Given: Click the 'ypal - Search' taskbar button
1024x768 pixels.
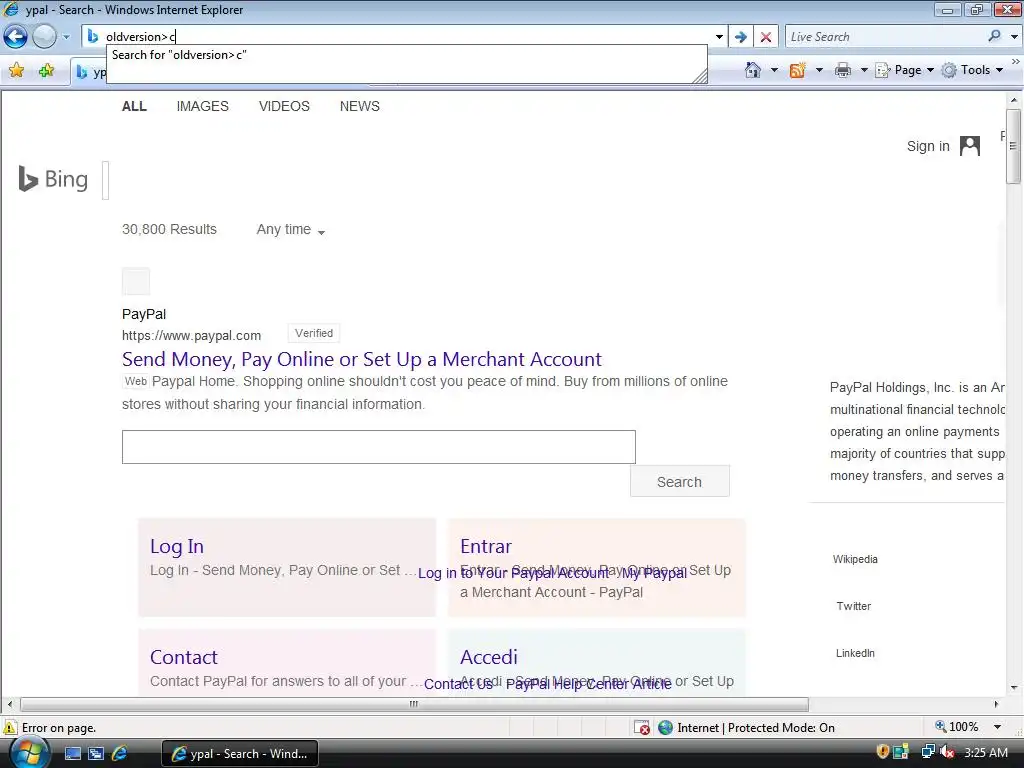Looking at the screenshot, I should click(239, 754).
